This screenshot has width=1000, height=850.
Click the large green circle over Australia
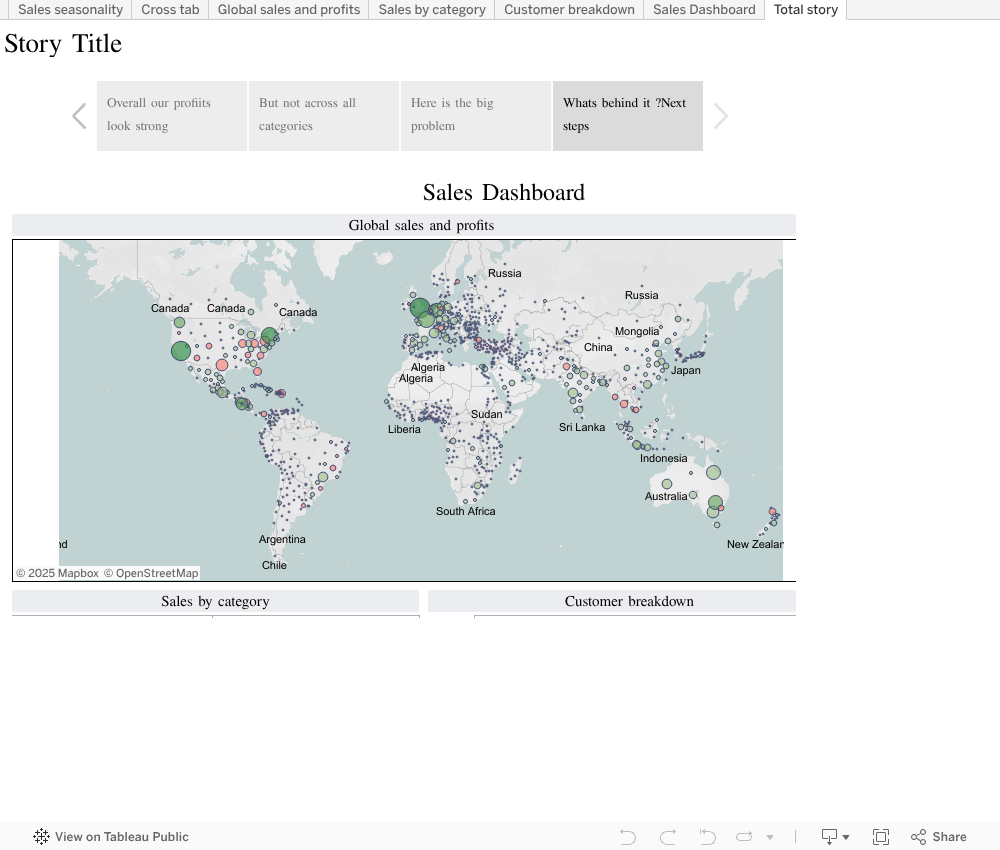coord(715,503)
